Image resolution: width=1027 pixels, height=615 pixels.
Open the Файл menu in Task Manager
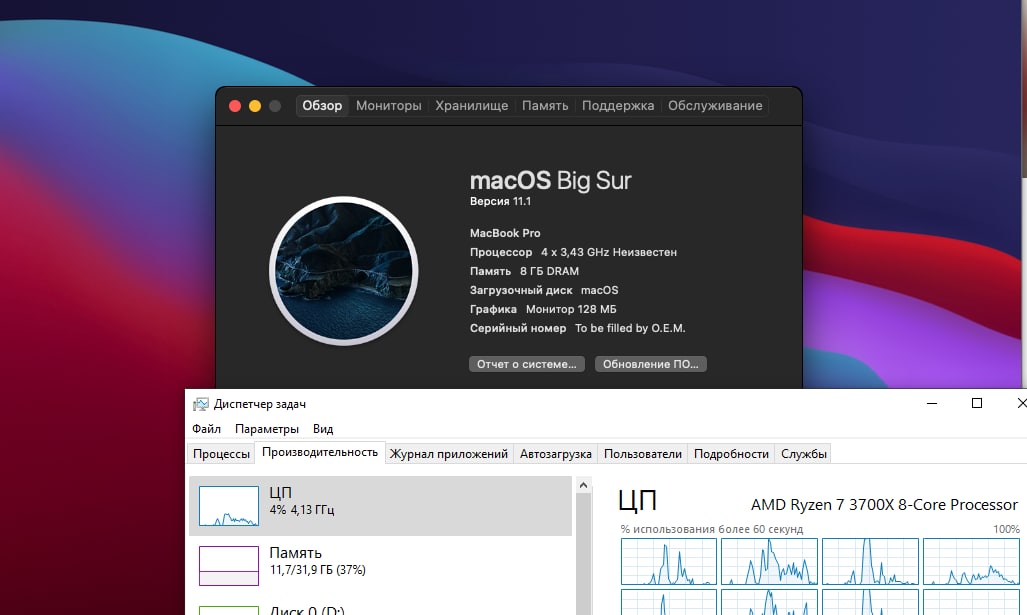click(x=206, y=429)
